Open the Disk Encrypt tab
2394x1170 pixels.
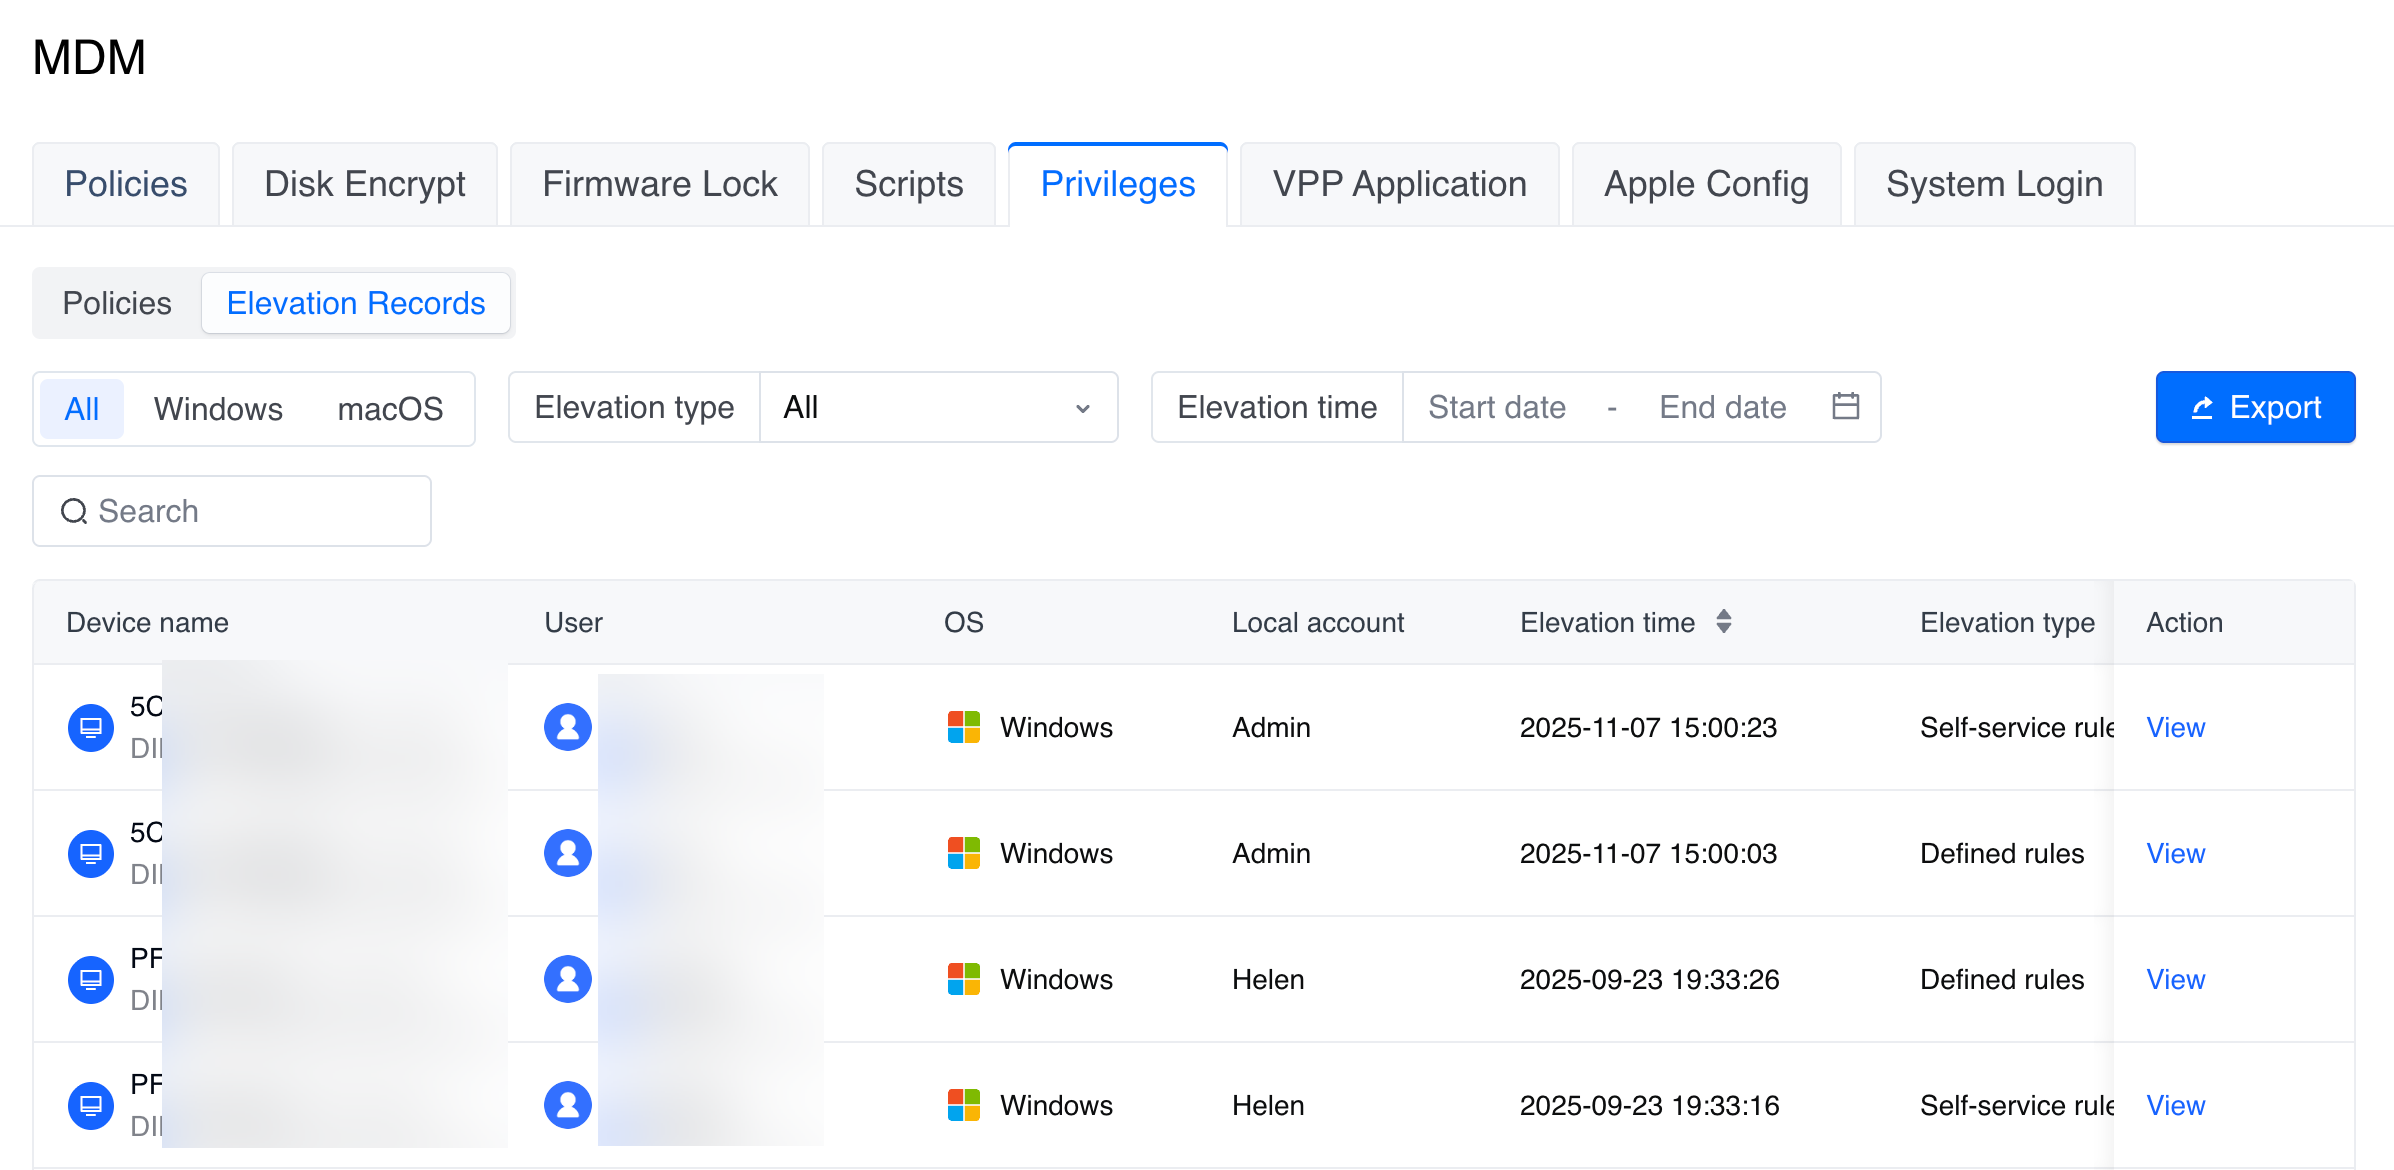[x=365, y=184]
